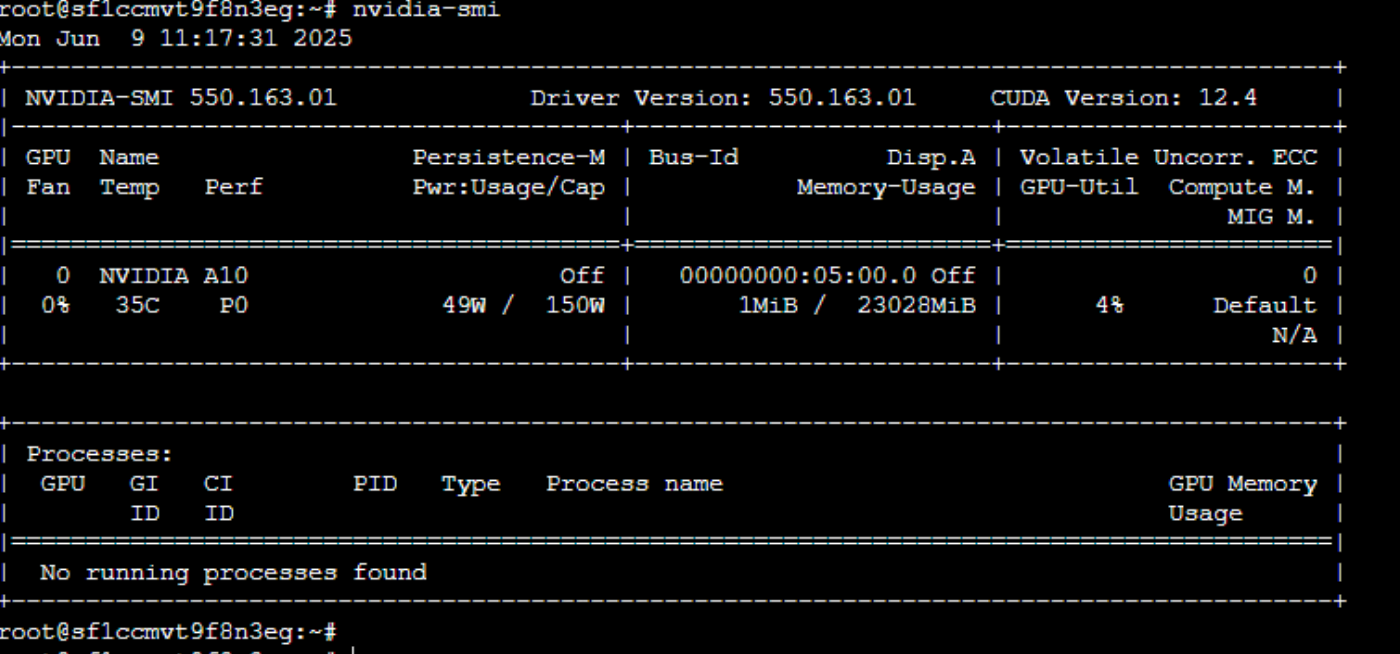Click 'NVIDIA-SMI 550.163.01' header text
The height and width of the screenshot is (654, 1400).
coord(181,98)
